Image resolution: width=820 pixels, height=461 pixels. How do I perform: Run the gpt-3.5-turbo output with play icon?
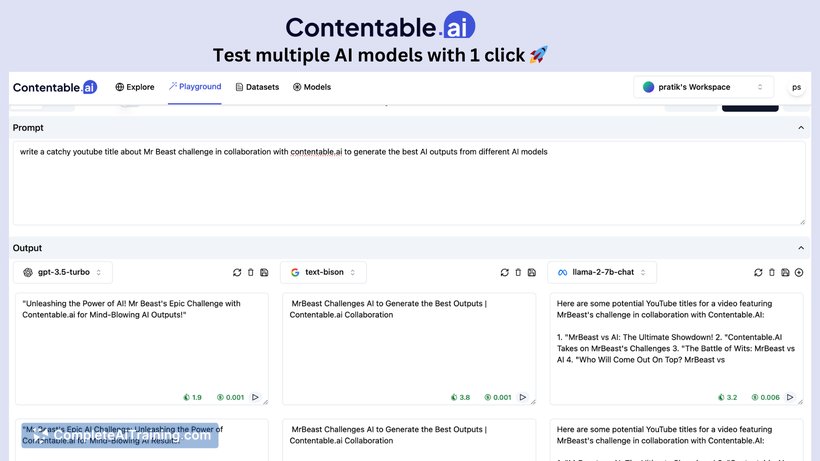[255, 397]
